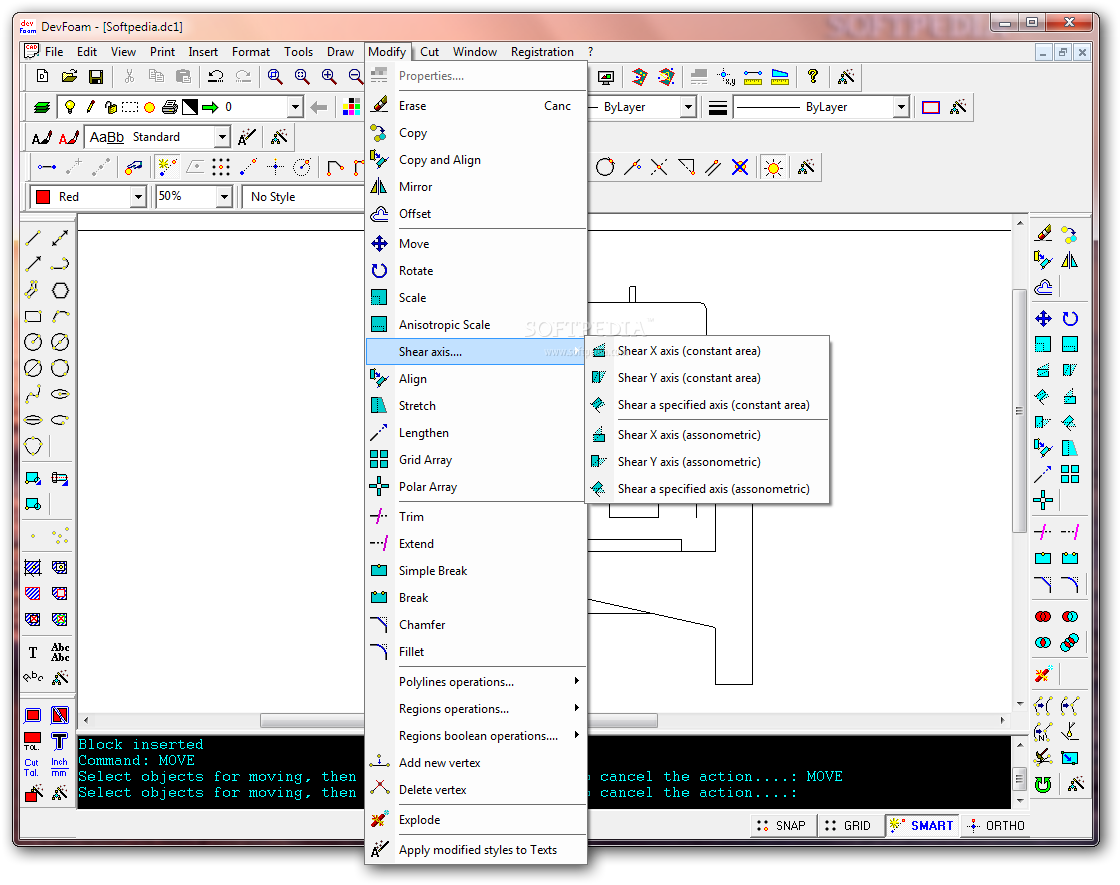This screenshot has height=885, width=1120.
Task: Click the Cut Tol. icon in left toolbox
Action: tap(32, 767)
